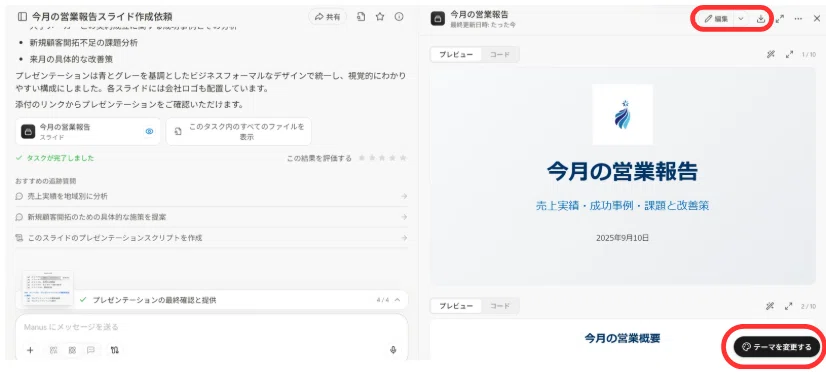The height and width of the screenshot is (372, 826).
Task: Open the connectors icon in the message toolbar
Action: pyautogui.click(x=115, y=350)
